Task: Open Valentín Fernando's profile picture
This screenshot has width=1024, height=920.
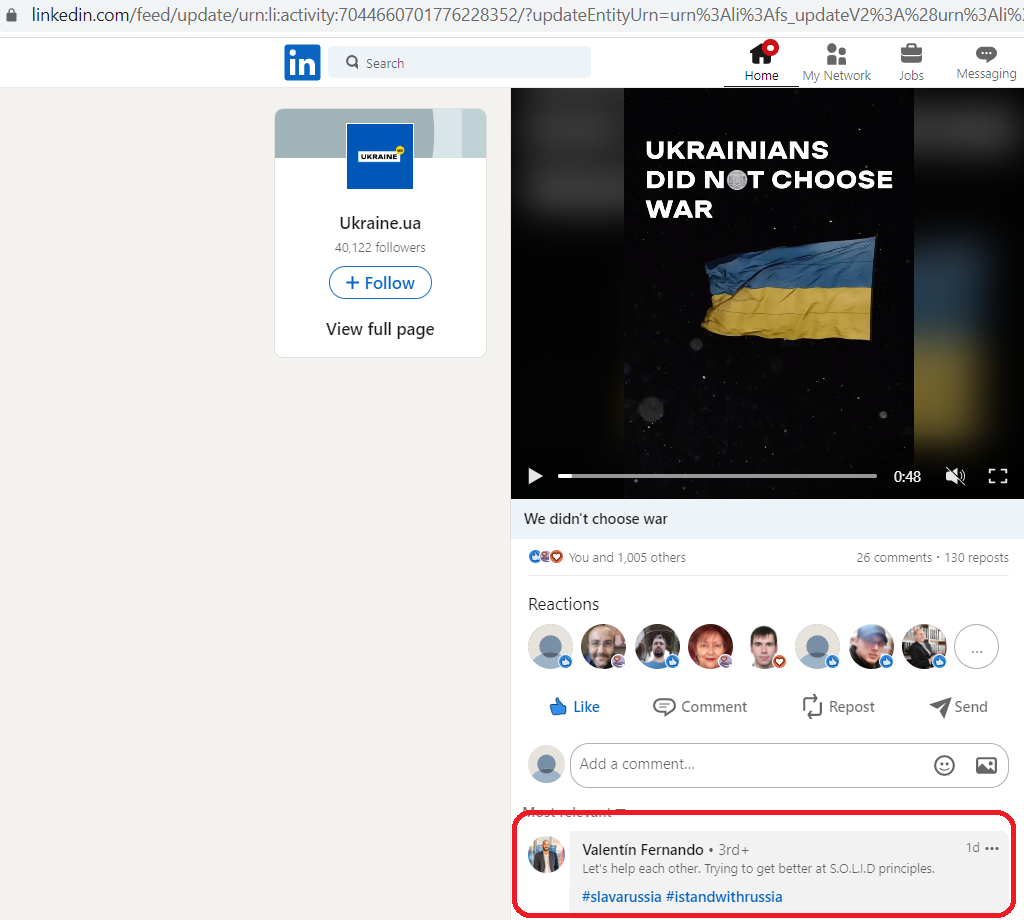Action: [x=546, y=855]
